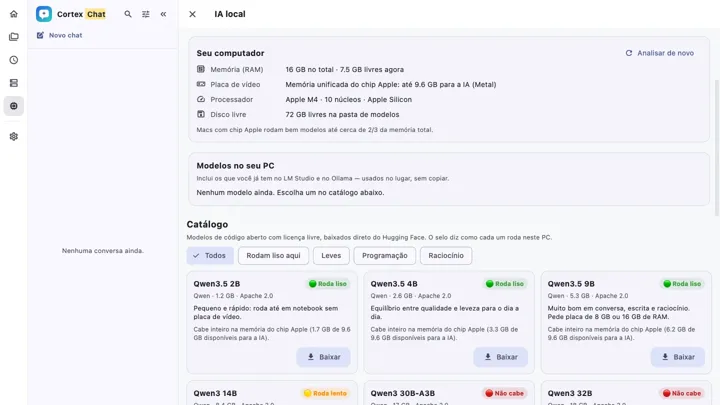Select the local AI chip sidebar icon
Screen dimensions: 720x405
coord(14,106)
